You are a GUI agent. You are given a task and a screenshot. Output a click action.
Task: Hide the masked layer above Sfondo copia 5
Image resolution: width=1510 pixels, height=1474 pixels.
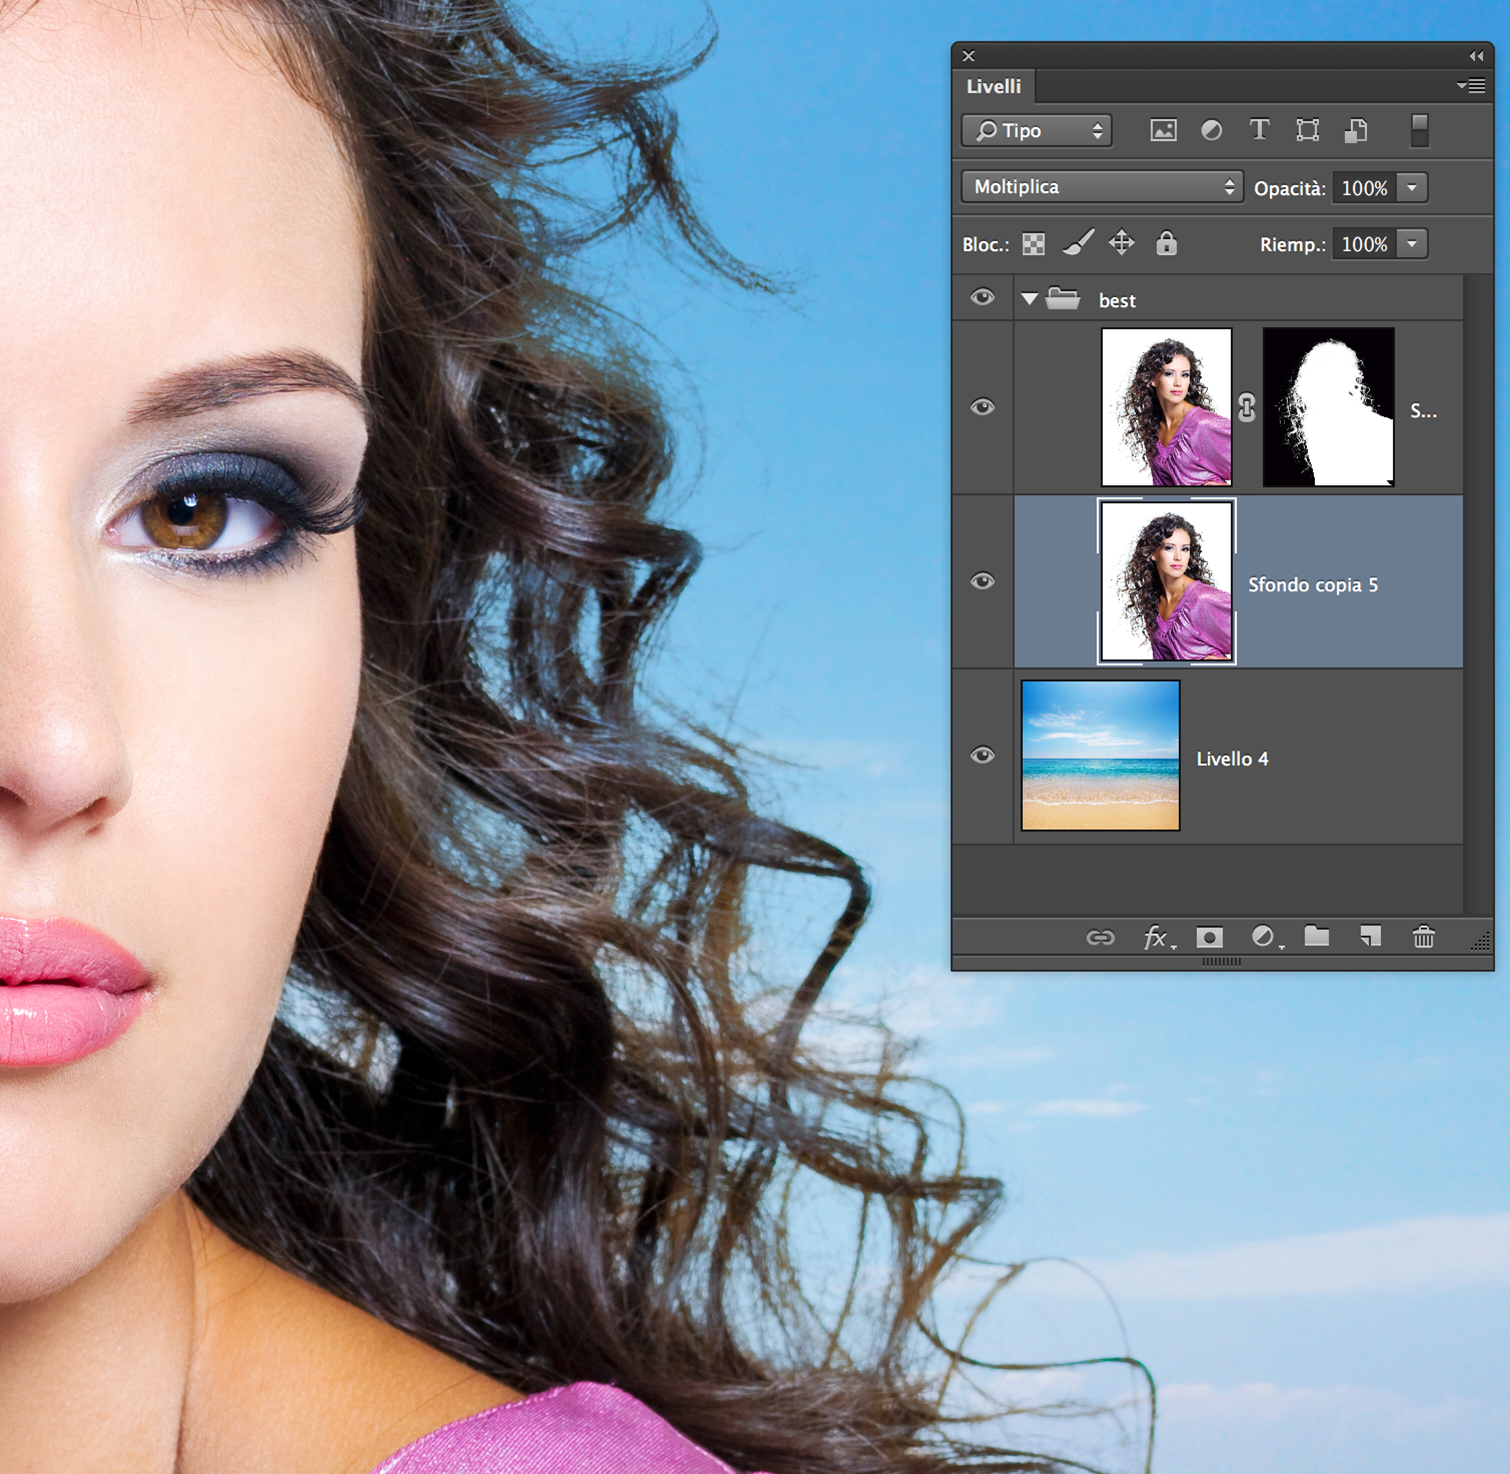[983, 407]
